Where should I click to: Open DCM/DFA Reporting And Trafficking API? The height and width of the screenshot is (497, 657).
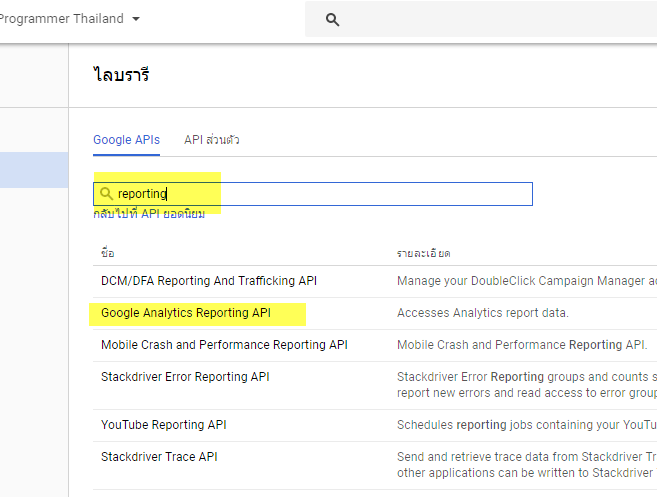(x=209, y=281)
